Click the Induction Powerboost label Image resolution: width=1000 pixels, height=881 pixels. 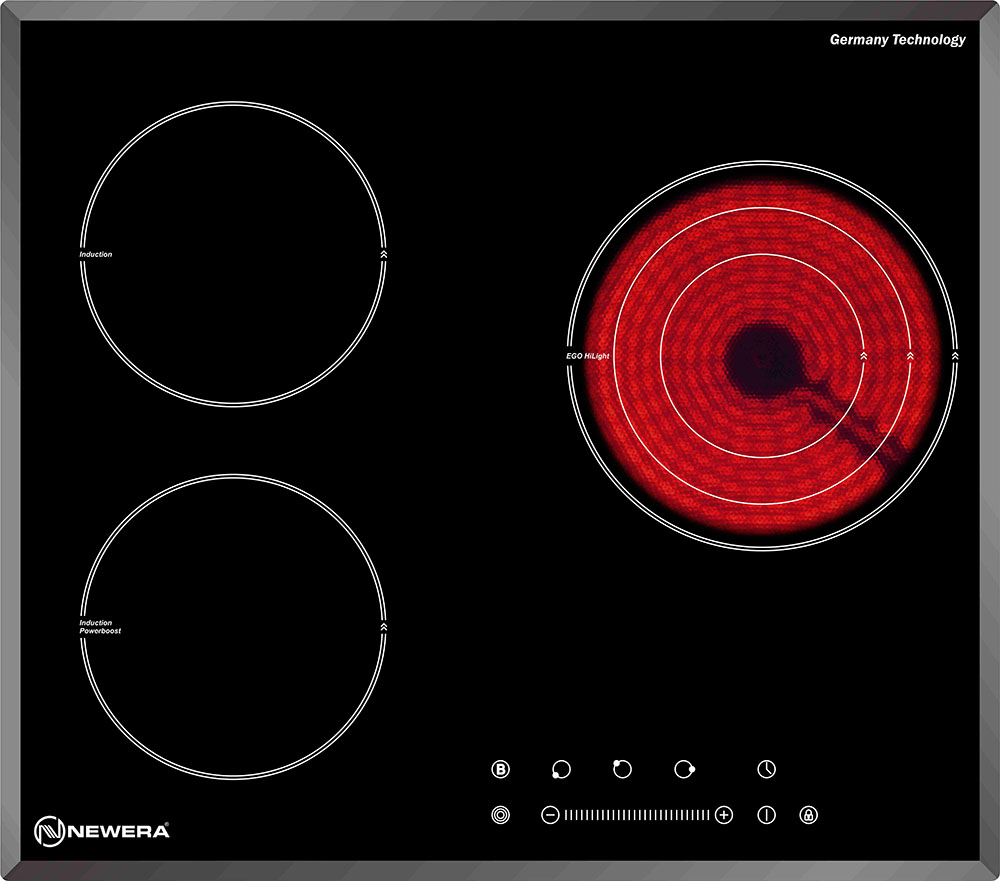(100, 627)
